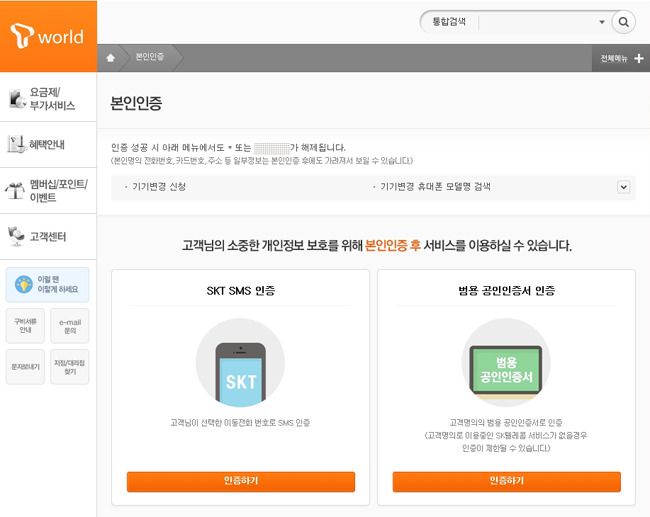Go to home via breadcrumb house icon
650x517 pixels.
(111, 58)
